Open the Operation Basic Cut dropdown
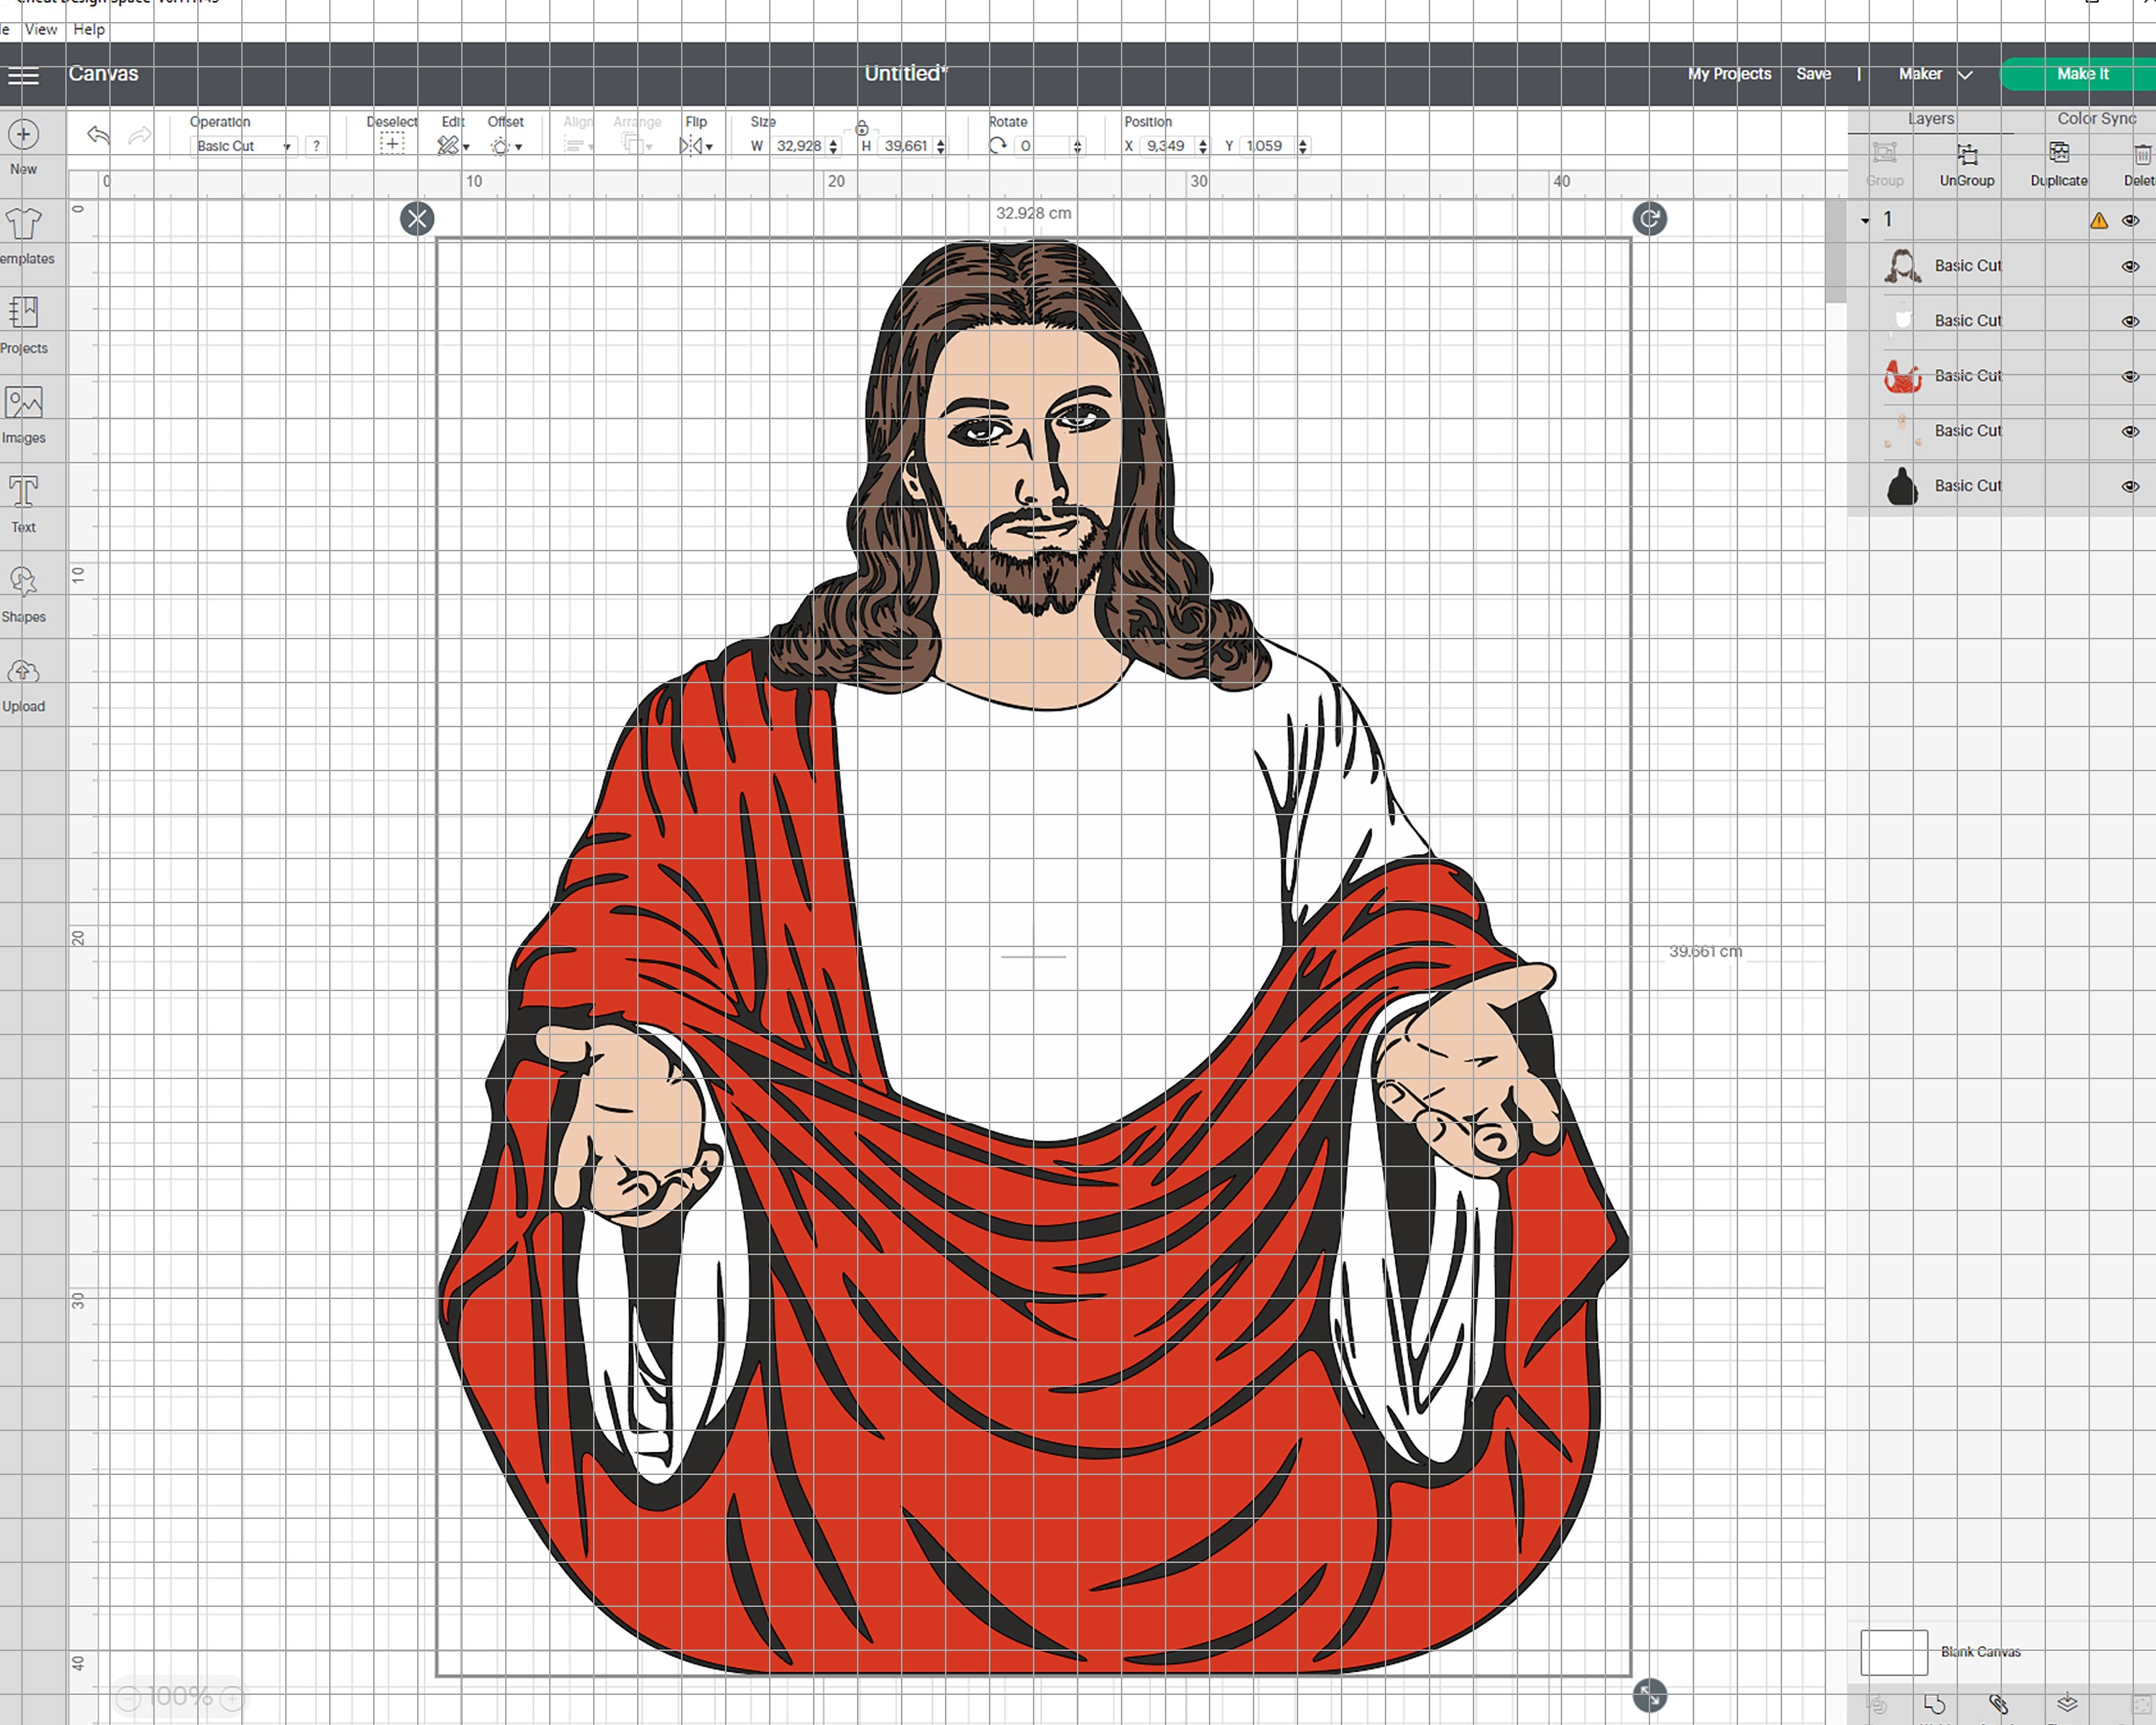Viewport: 2156px width, 1725px height. point(243,146)
